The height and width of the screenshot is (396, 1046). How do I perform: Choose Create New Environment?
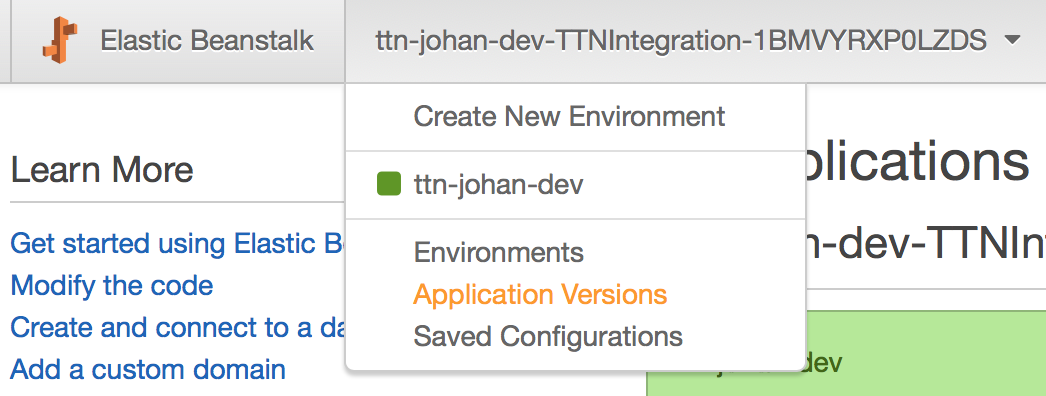(x=569, y=117)
